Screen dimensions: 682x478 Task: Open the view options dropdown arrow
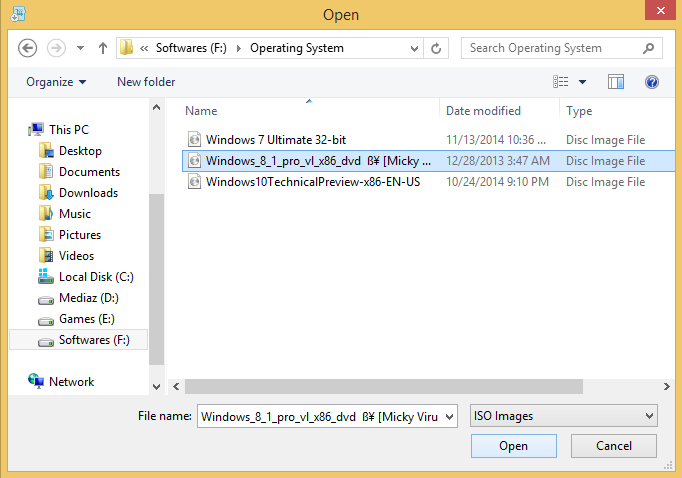tap(582, 82)
